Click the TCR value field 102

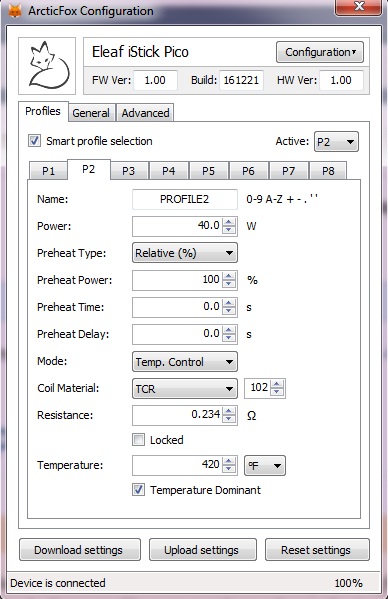point(258,388)
